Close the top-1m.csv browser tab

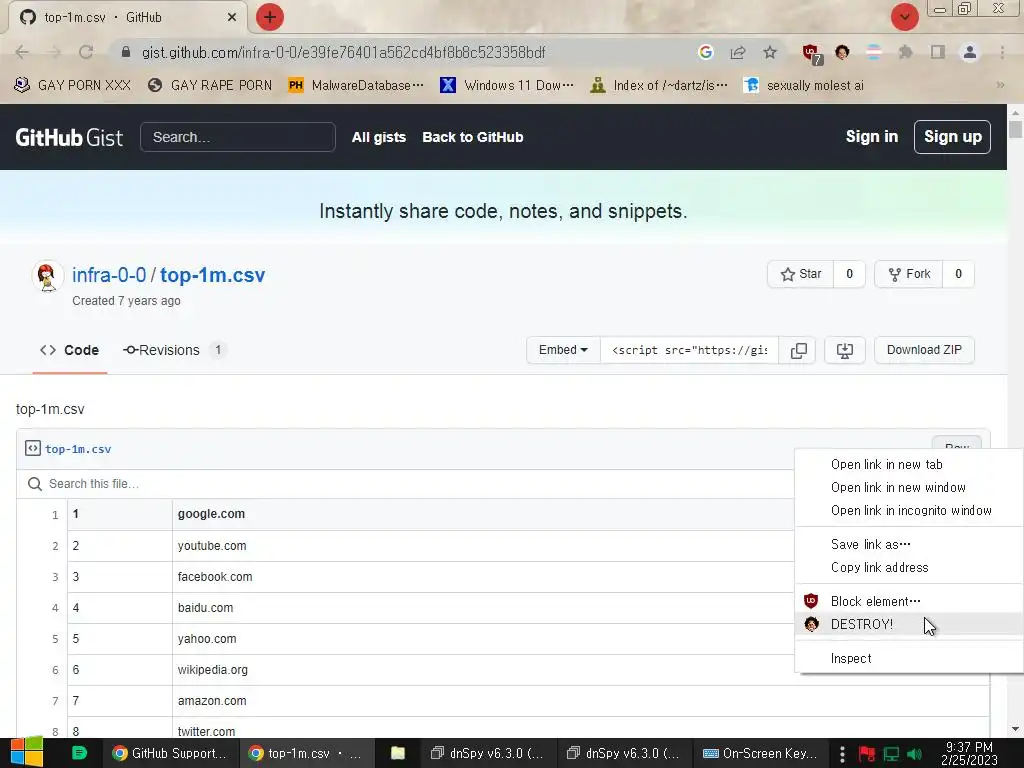232,18
